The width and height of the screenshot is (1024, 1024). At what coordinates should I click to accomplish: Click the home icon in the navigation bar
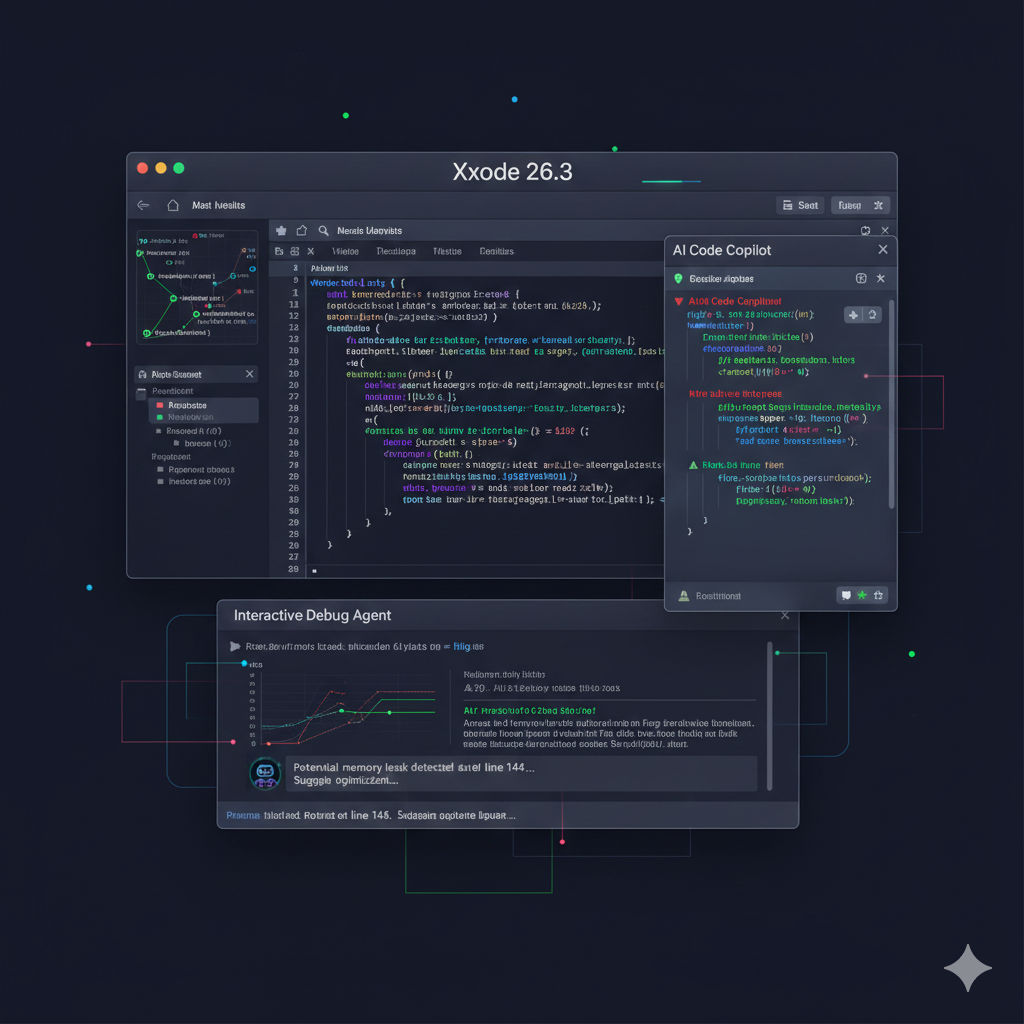[x=173, y=205]
